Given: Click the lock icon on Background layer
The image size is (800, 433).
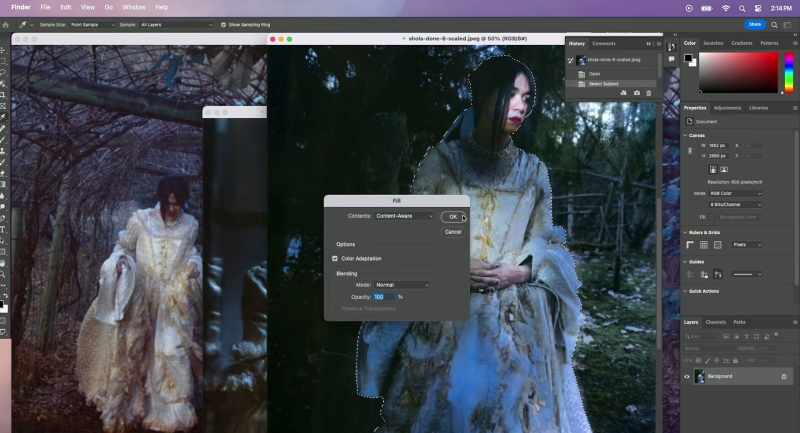Looking at the screenshot, I should 784,377.
